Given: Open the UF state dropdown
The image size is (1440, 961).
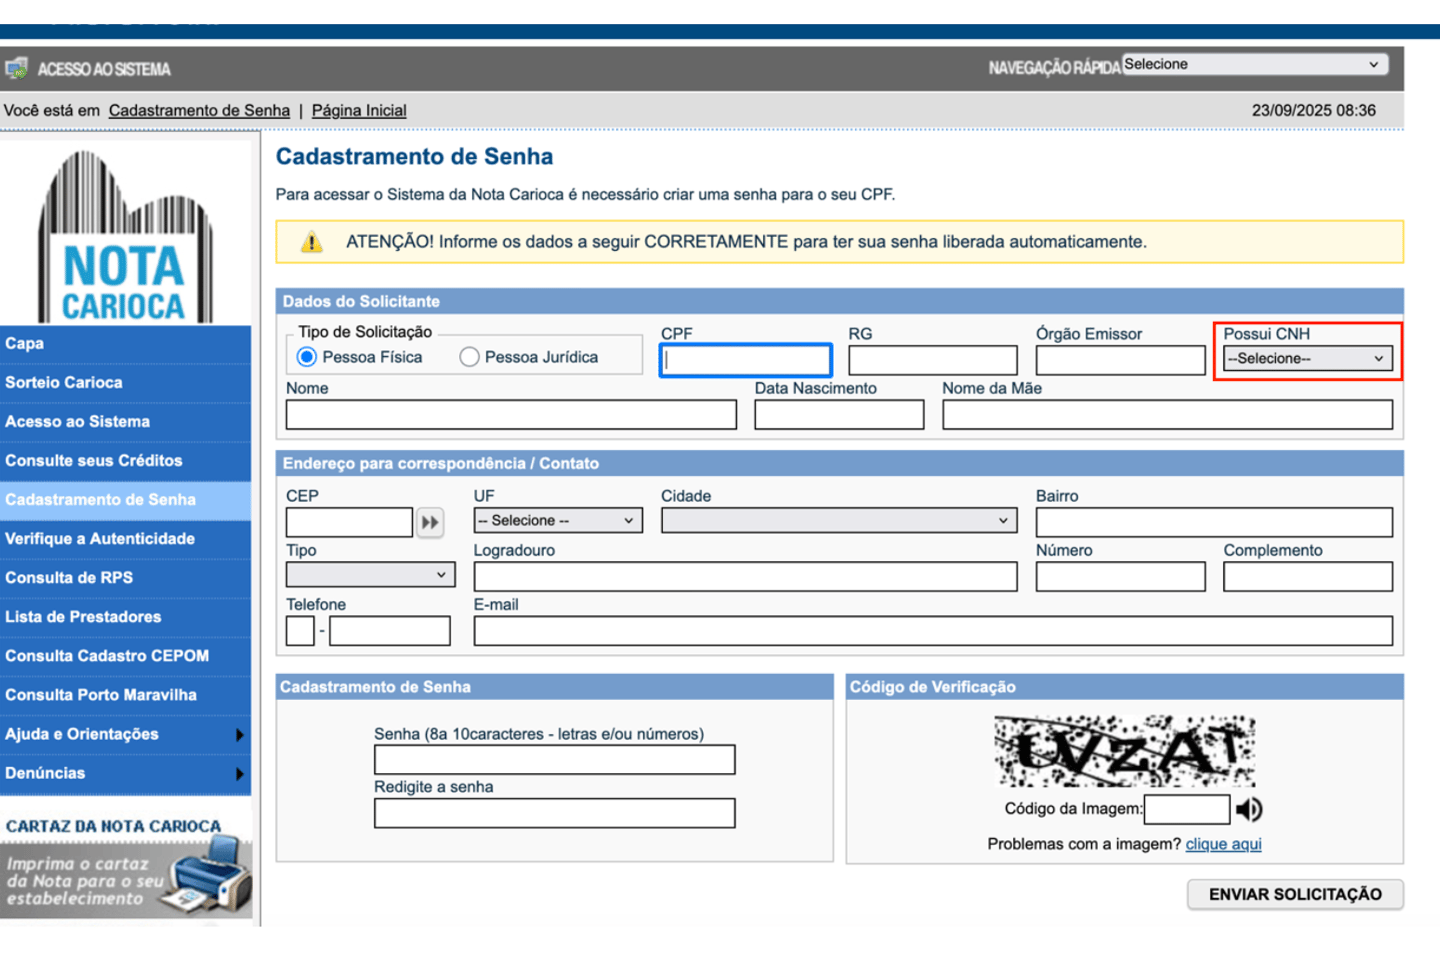Looking at the screenshot, I should coord(557,521).
